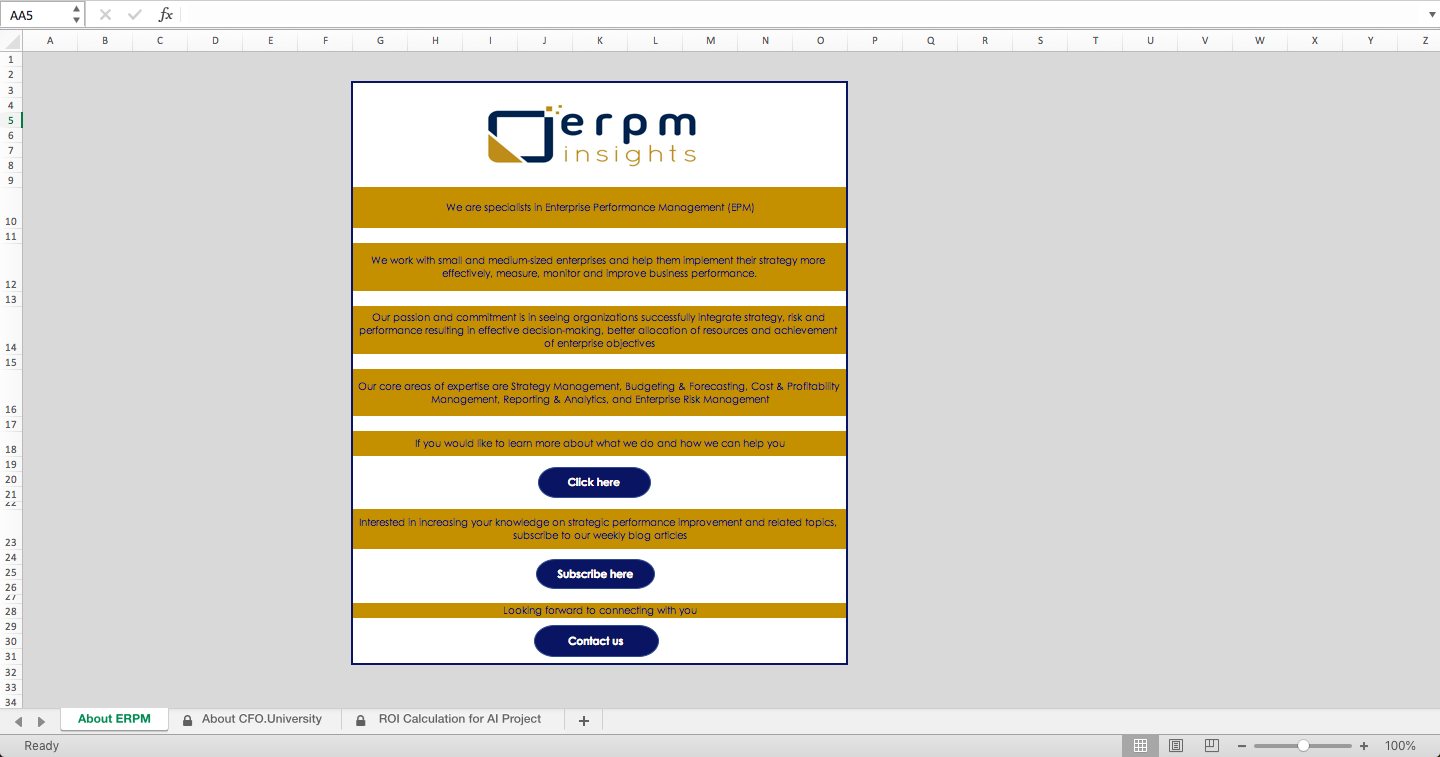
Task: Click the zoom slider handle
Action: (1303, 746)
